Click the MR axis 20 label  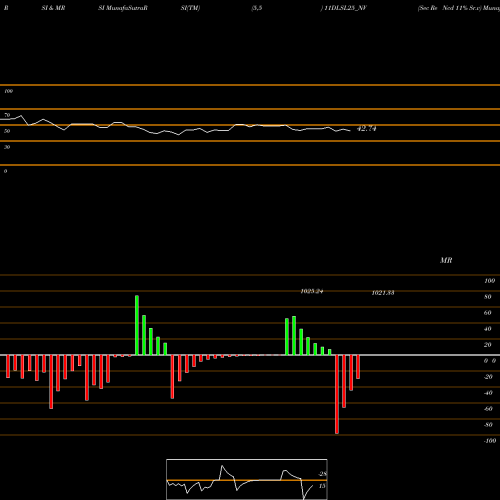(x=488, y=345)
